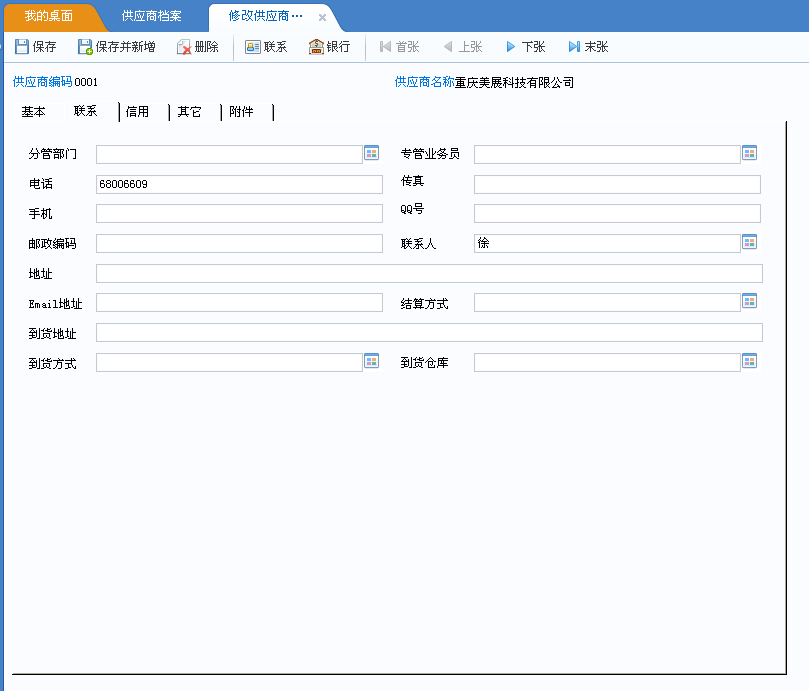Switch to the 基本 tab
The image size is (809, 691).
tap(33, 112)
